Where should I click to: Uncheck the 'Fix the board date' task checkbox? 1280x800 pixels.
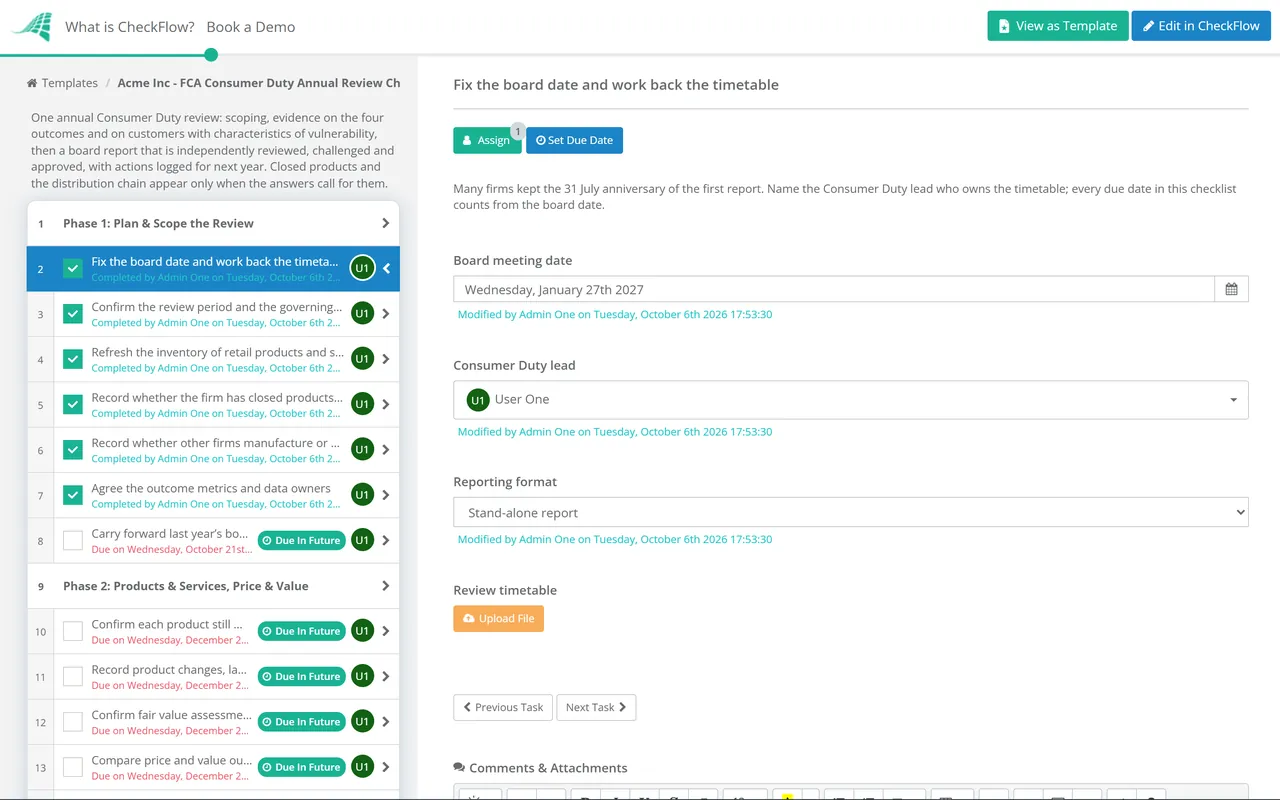(73, 268)
